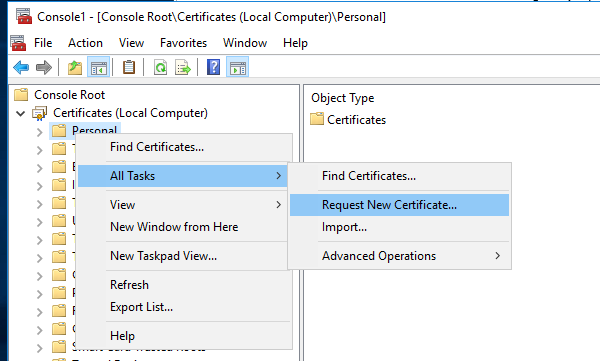The width and height of the screenshot is (600, 361).
Task: Click the MMC document icon beside File menu
Action: coord(18,42)
